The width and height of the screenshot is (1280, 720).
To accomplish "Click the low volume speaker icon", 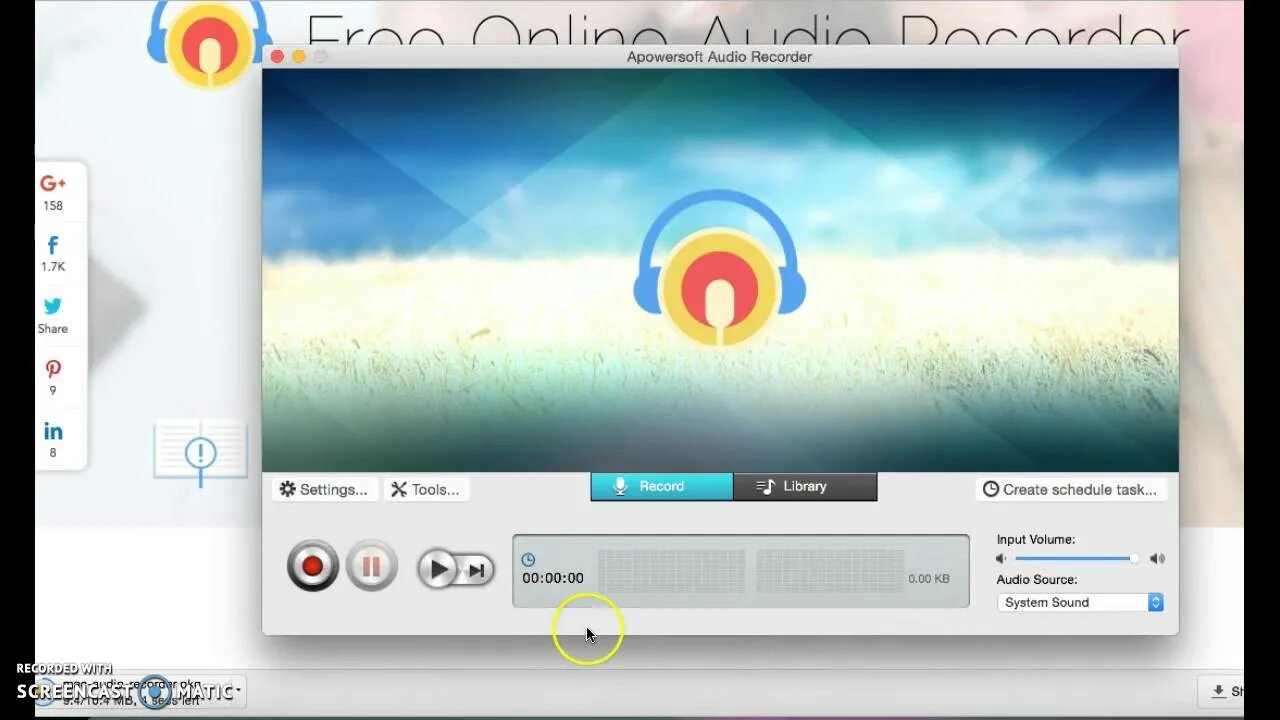I will [x=1002, y=559].
